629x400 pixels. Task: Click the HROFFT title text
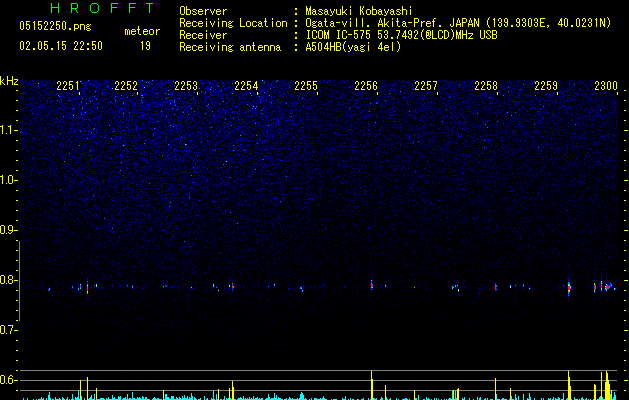[x=102, y=8]
